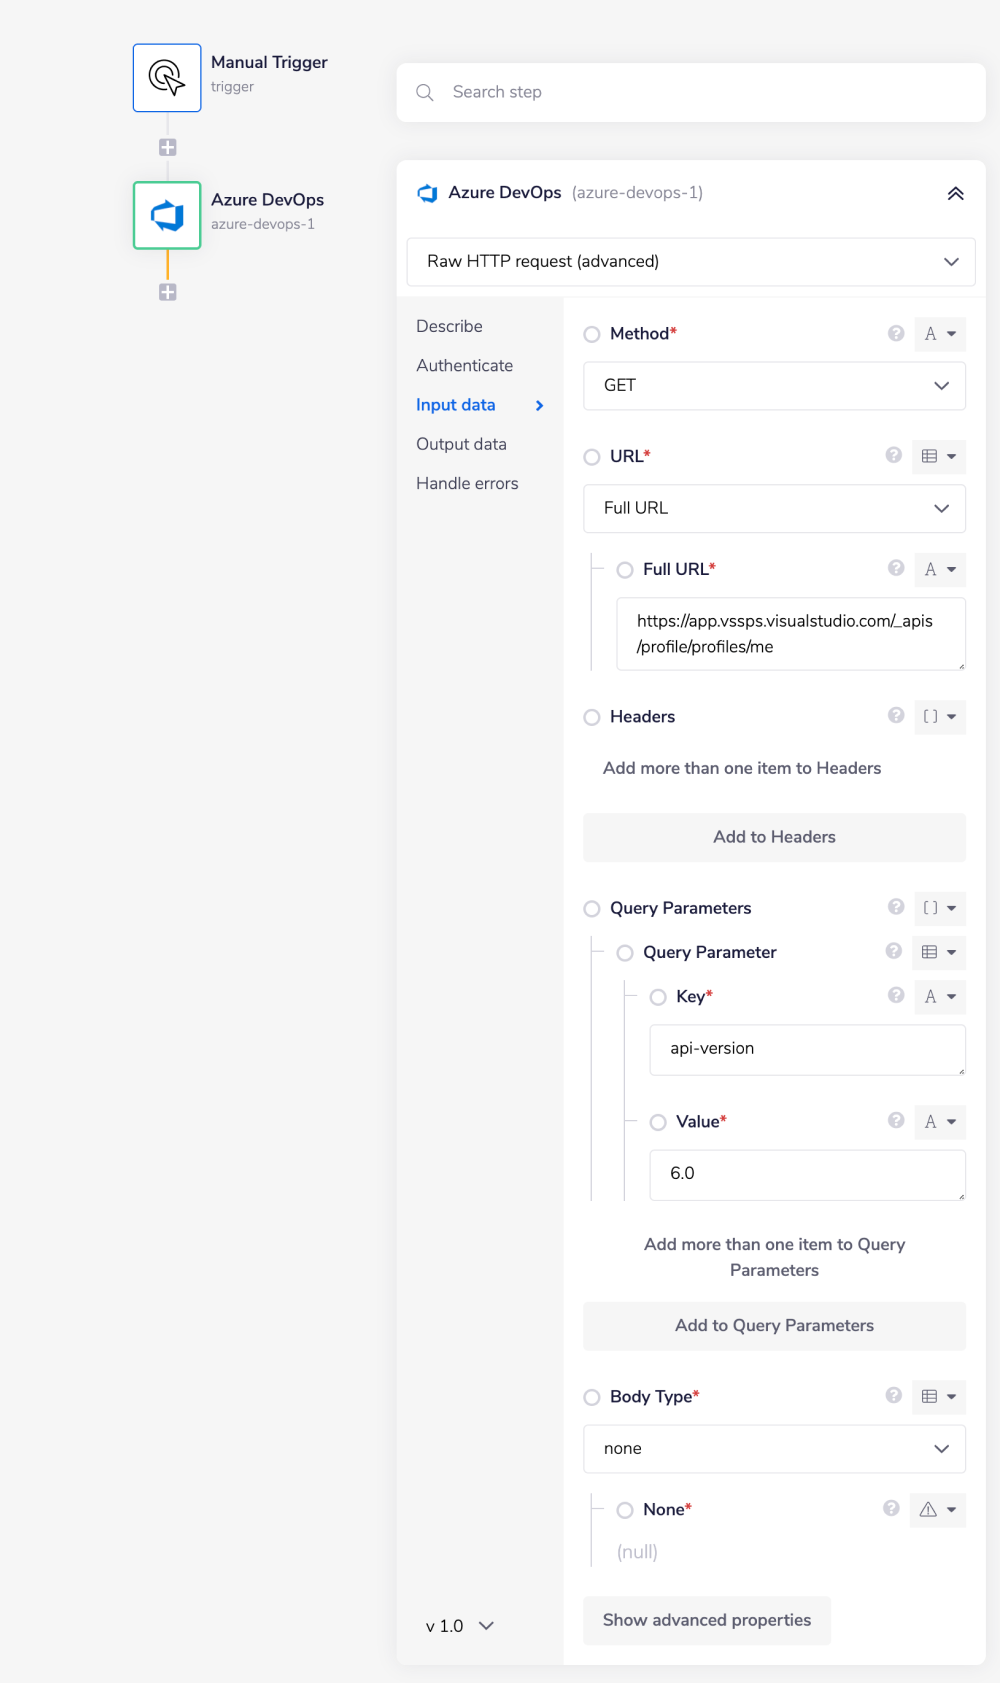Open the Output data section
The height and width of the screenshot is (1683, 1000).
pos(461,444)
